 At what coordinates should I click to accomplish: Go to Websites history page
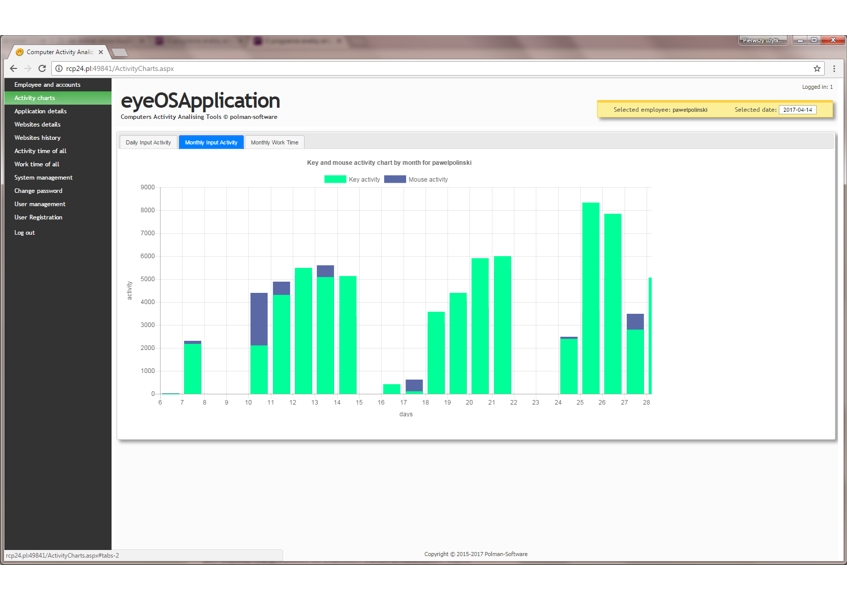37,138
